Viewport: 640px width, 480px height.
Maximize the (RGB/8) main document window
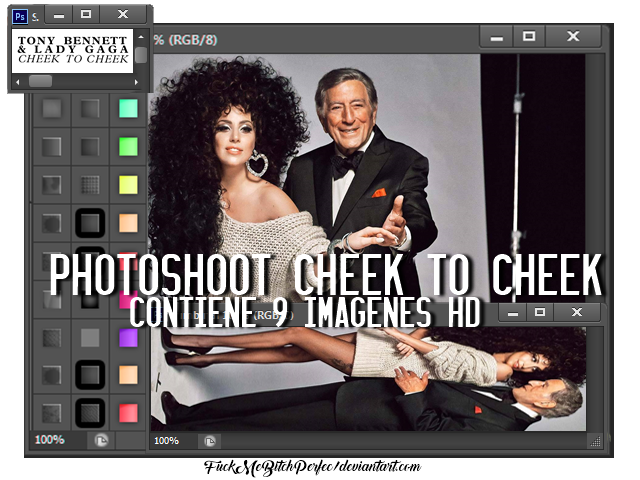[x=529, y=37]
